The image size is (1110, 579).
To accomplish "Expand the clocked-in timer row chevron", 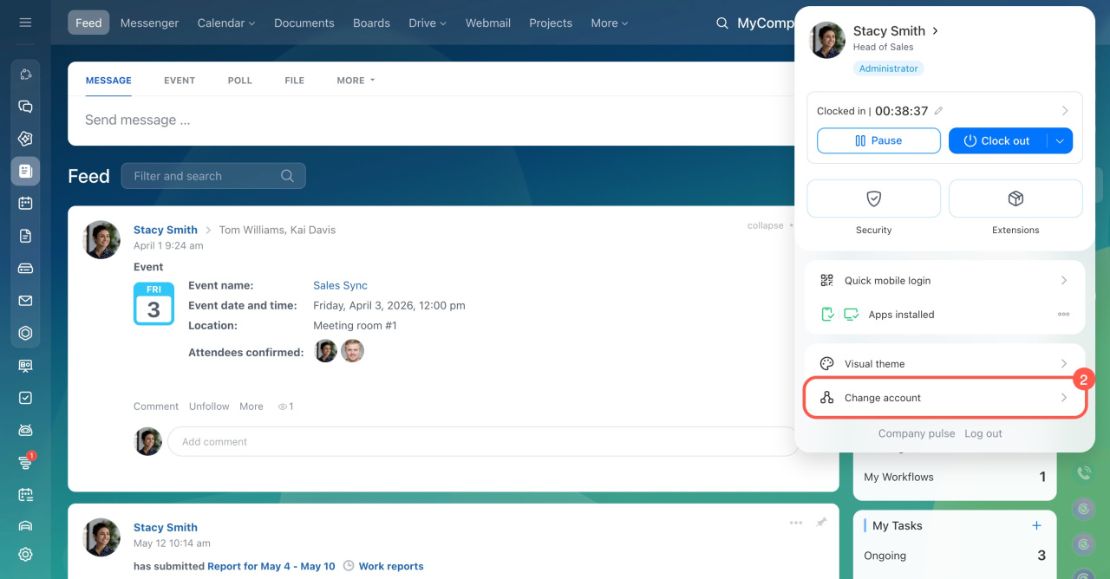I will coord(1065,110).
